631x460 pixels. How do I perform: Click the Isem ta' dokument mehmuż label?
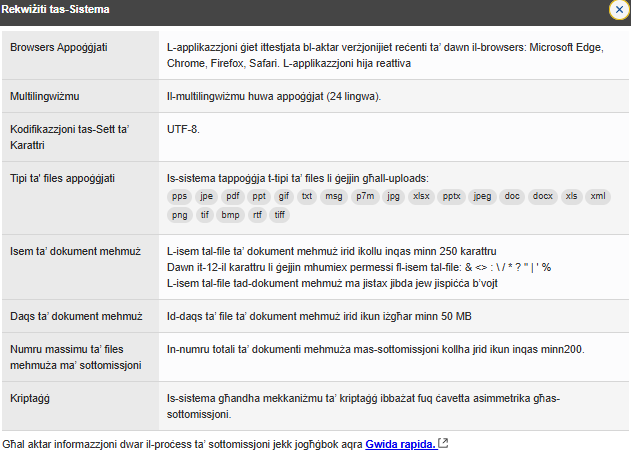coord(75,252)
